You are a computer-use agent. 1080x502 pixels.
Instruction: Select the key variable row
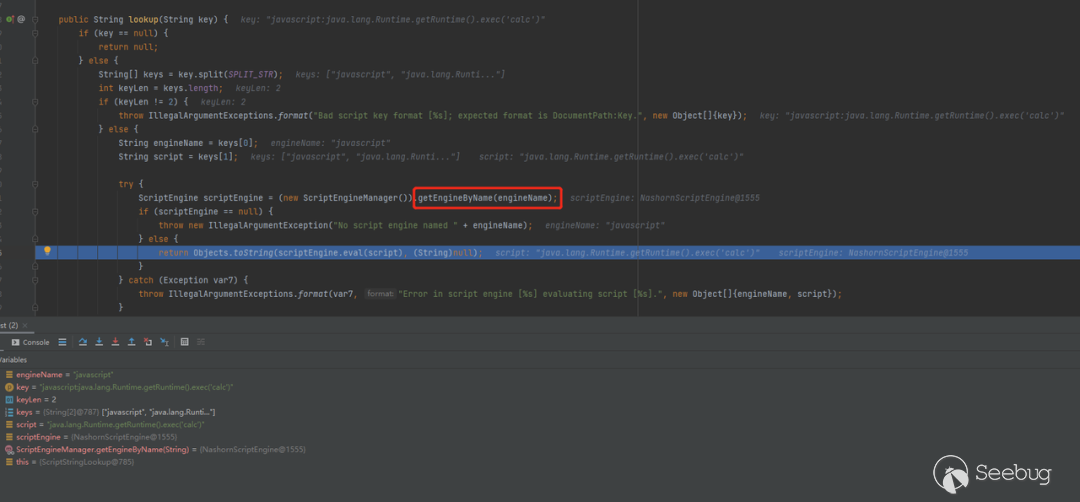point(540,387)
